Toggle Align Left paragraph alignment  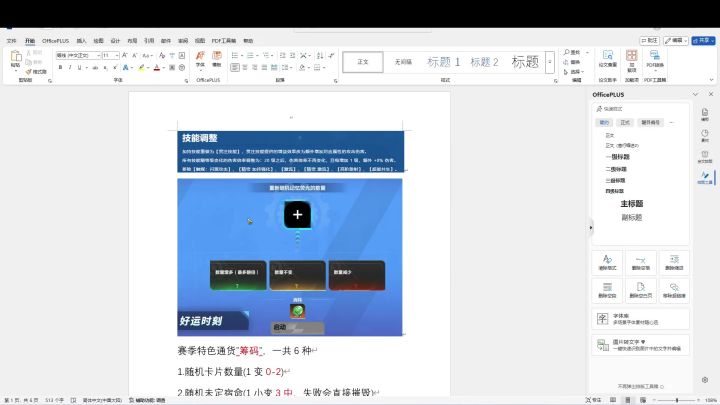click(x=235, y=68)
